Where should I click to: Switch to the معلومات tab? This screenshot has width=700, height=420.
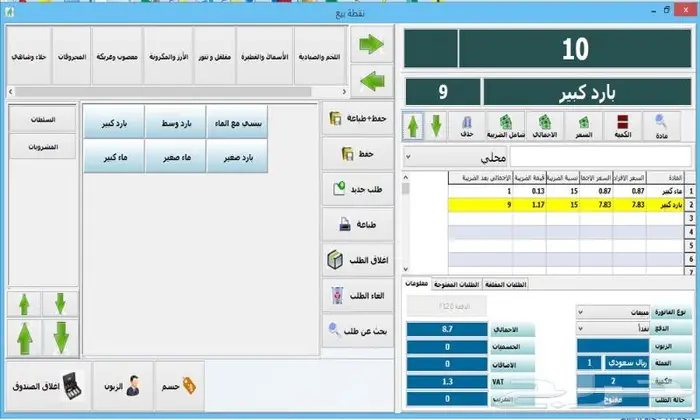coord(417,284)
